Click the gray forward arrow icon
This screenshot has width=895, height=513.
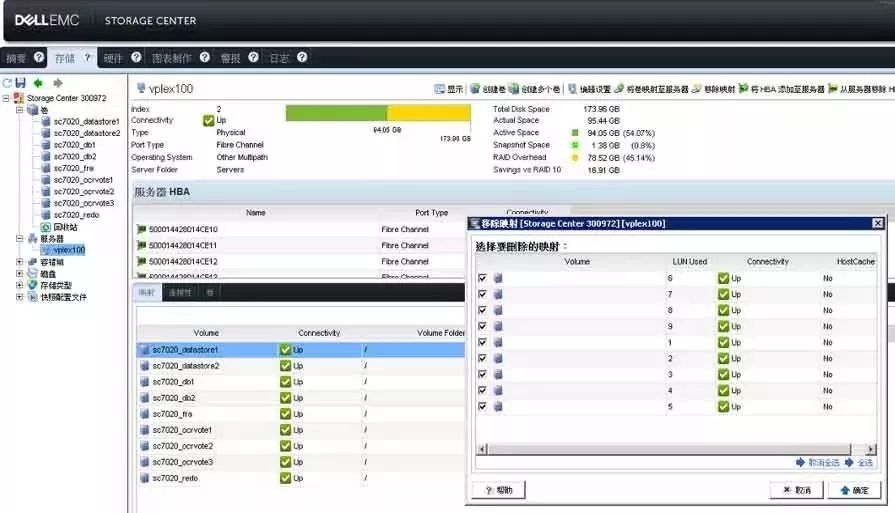58,83
